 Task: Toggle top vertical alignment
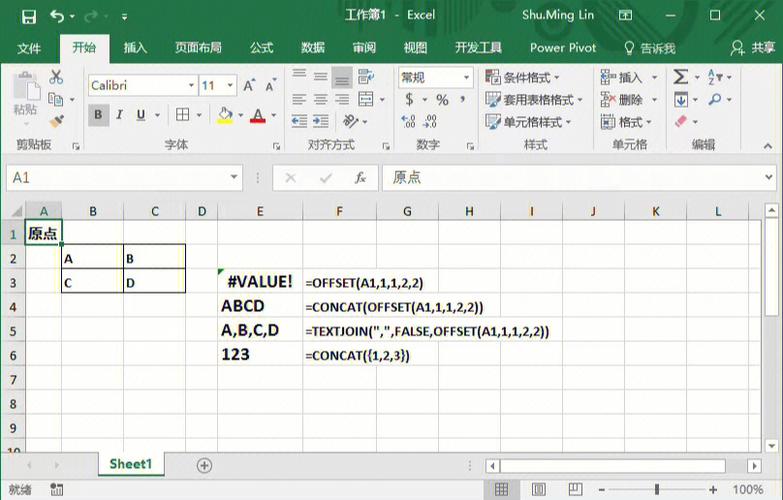[x=299, y=76]
